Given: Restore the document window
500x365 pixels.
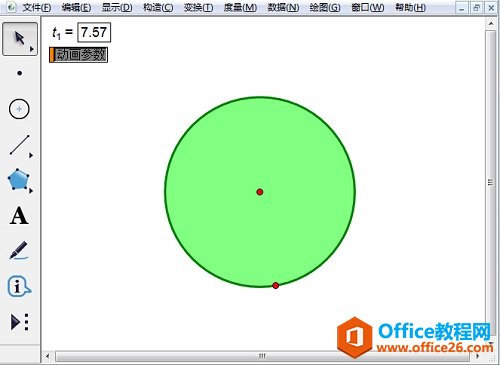Looking at the screenshot, I should [x=476, y=8].
